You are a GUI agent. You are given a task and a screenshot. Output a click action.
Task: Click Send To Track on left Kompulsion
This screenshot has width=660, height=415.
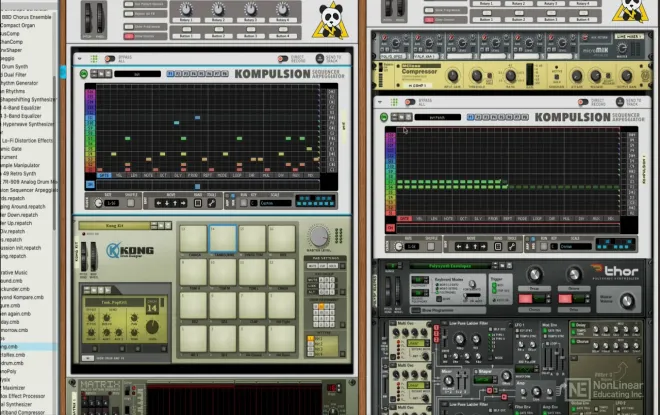320,59
